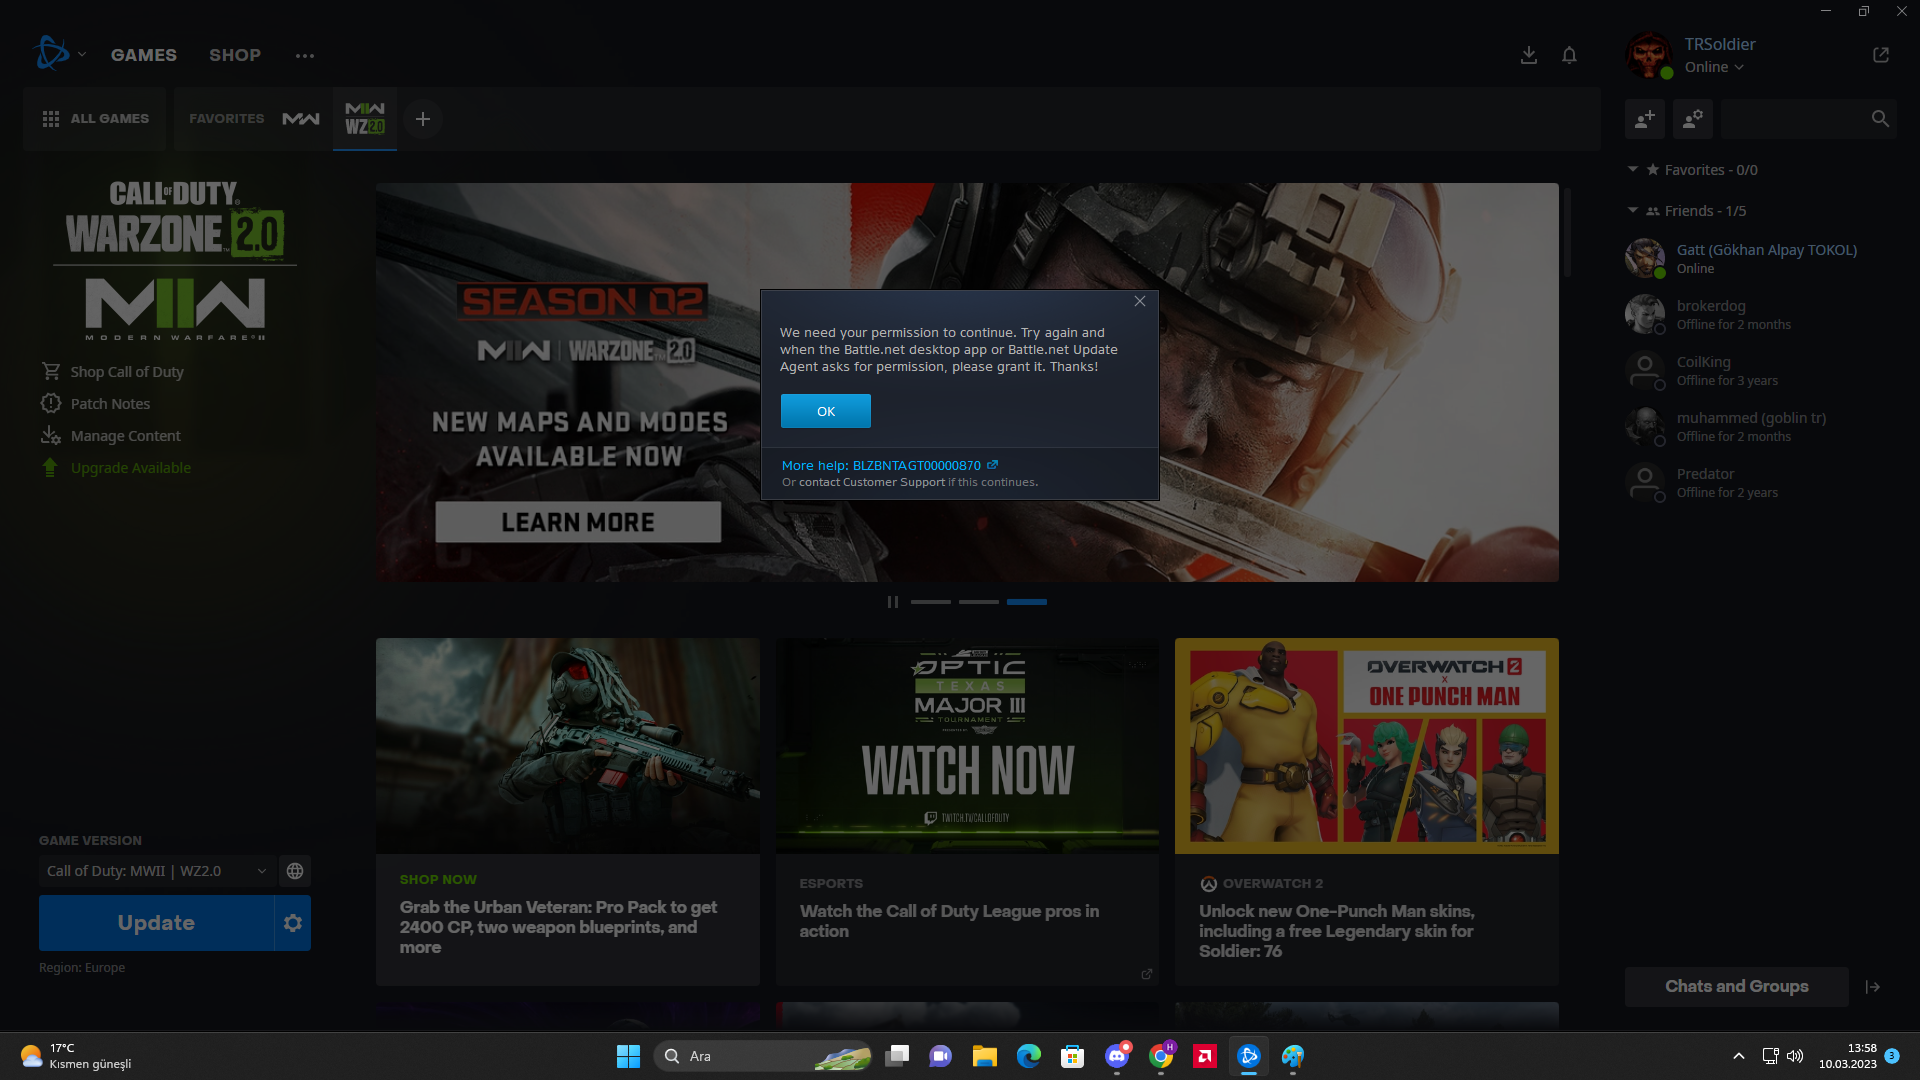Click the region globe icon

tap(295, 871)
